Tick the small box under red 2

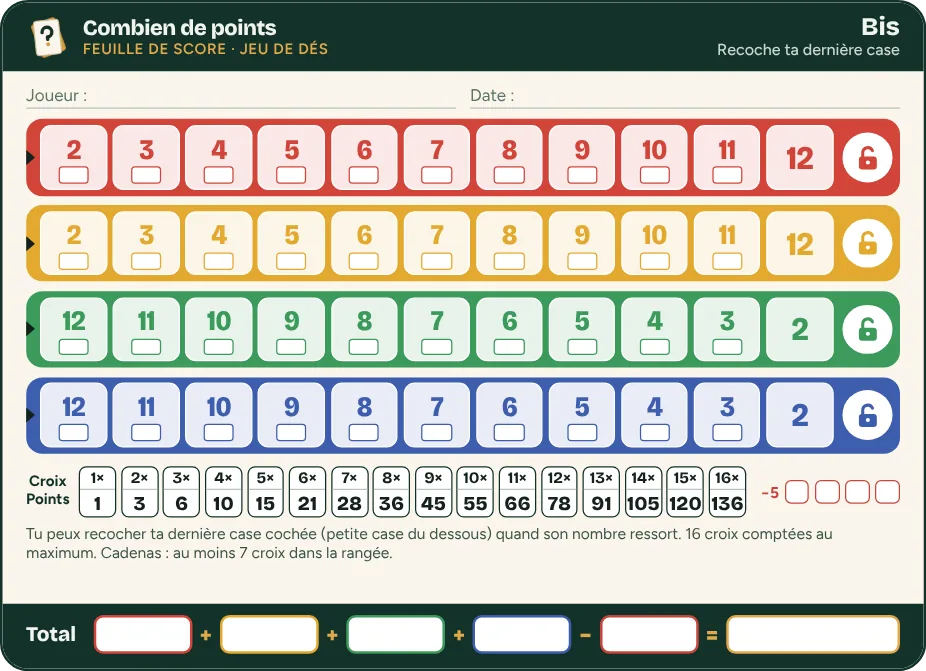point(74,175)
